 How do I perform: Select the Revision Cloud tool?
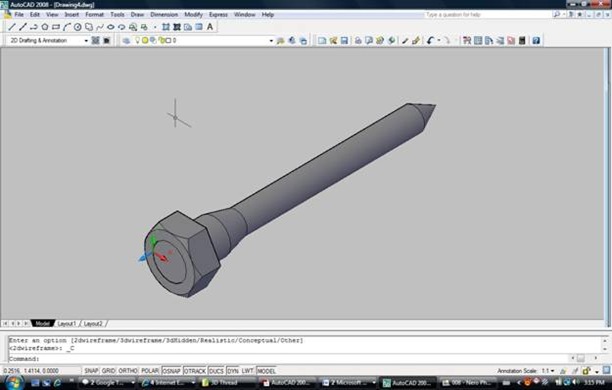pos(89,27)
